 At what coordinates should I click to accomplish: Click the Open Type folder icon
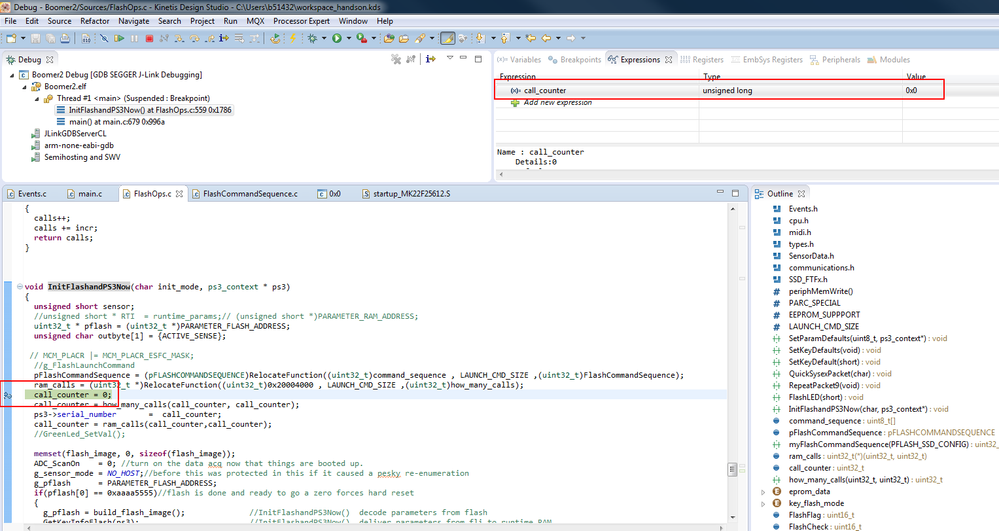tap(389, 38)
